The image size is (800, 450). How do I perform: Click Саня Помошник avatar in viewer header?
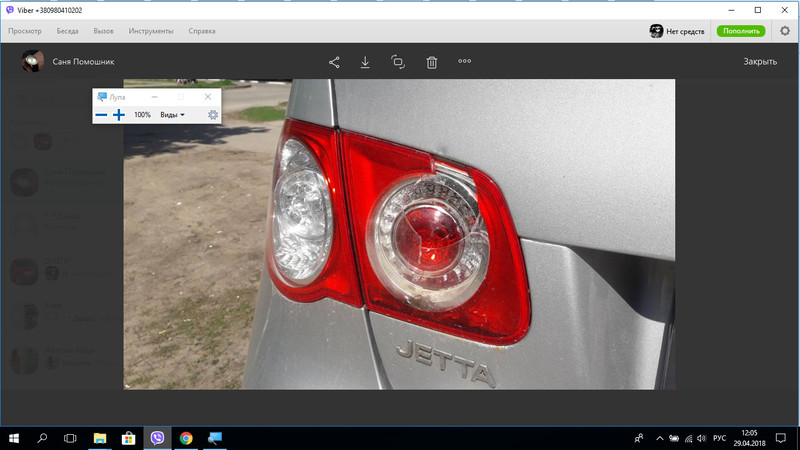32,61
